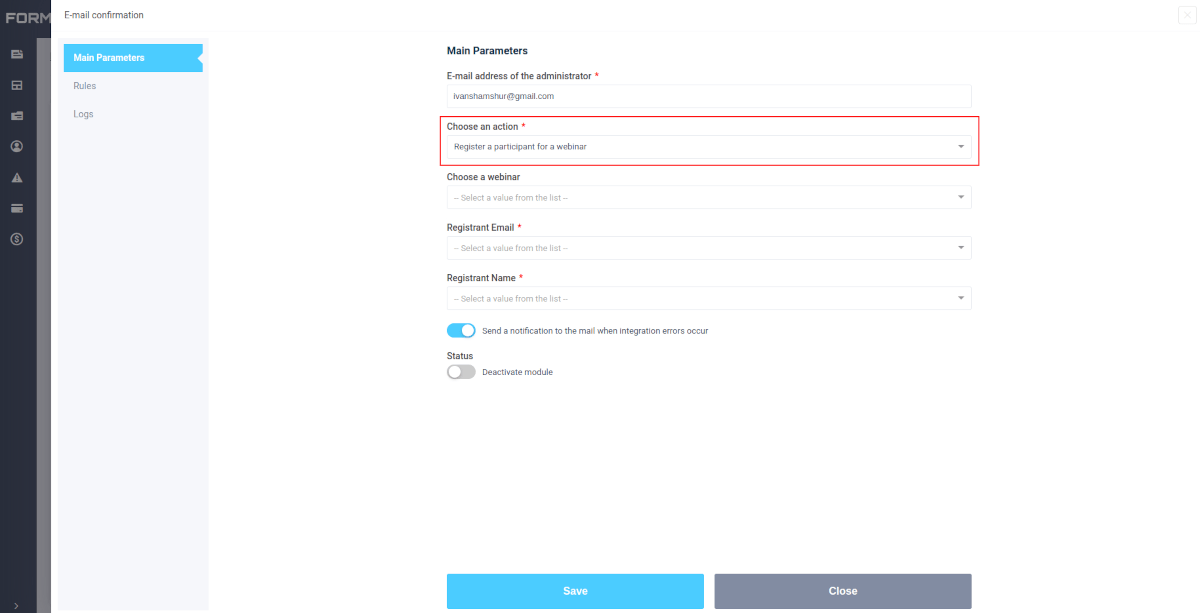This screenshot has width=1200, height=613.
Task: Expand the sidebar with the bottom chevron
Action: coord(17,604)
